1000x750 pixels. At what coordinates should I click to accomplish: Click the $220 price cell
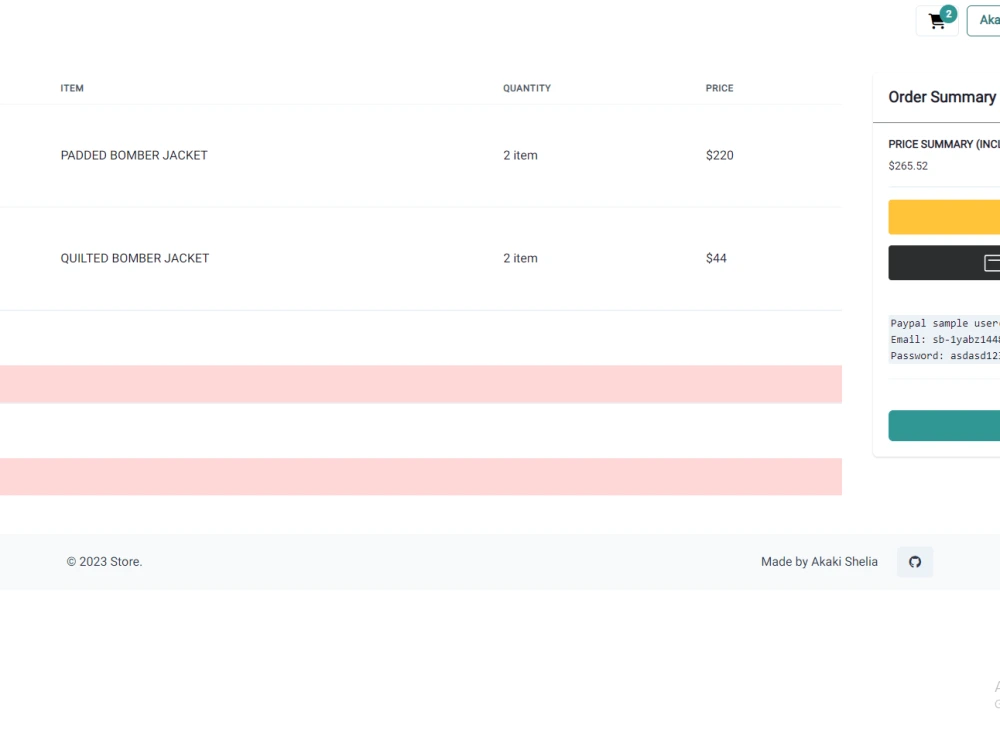coord(719,156)
